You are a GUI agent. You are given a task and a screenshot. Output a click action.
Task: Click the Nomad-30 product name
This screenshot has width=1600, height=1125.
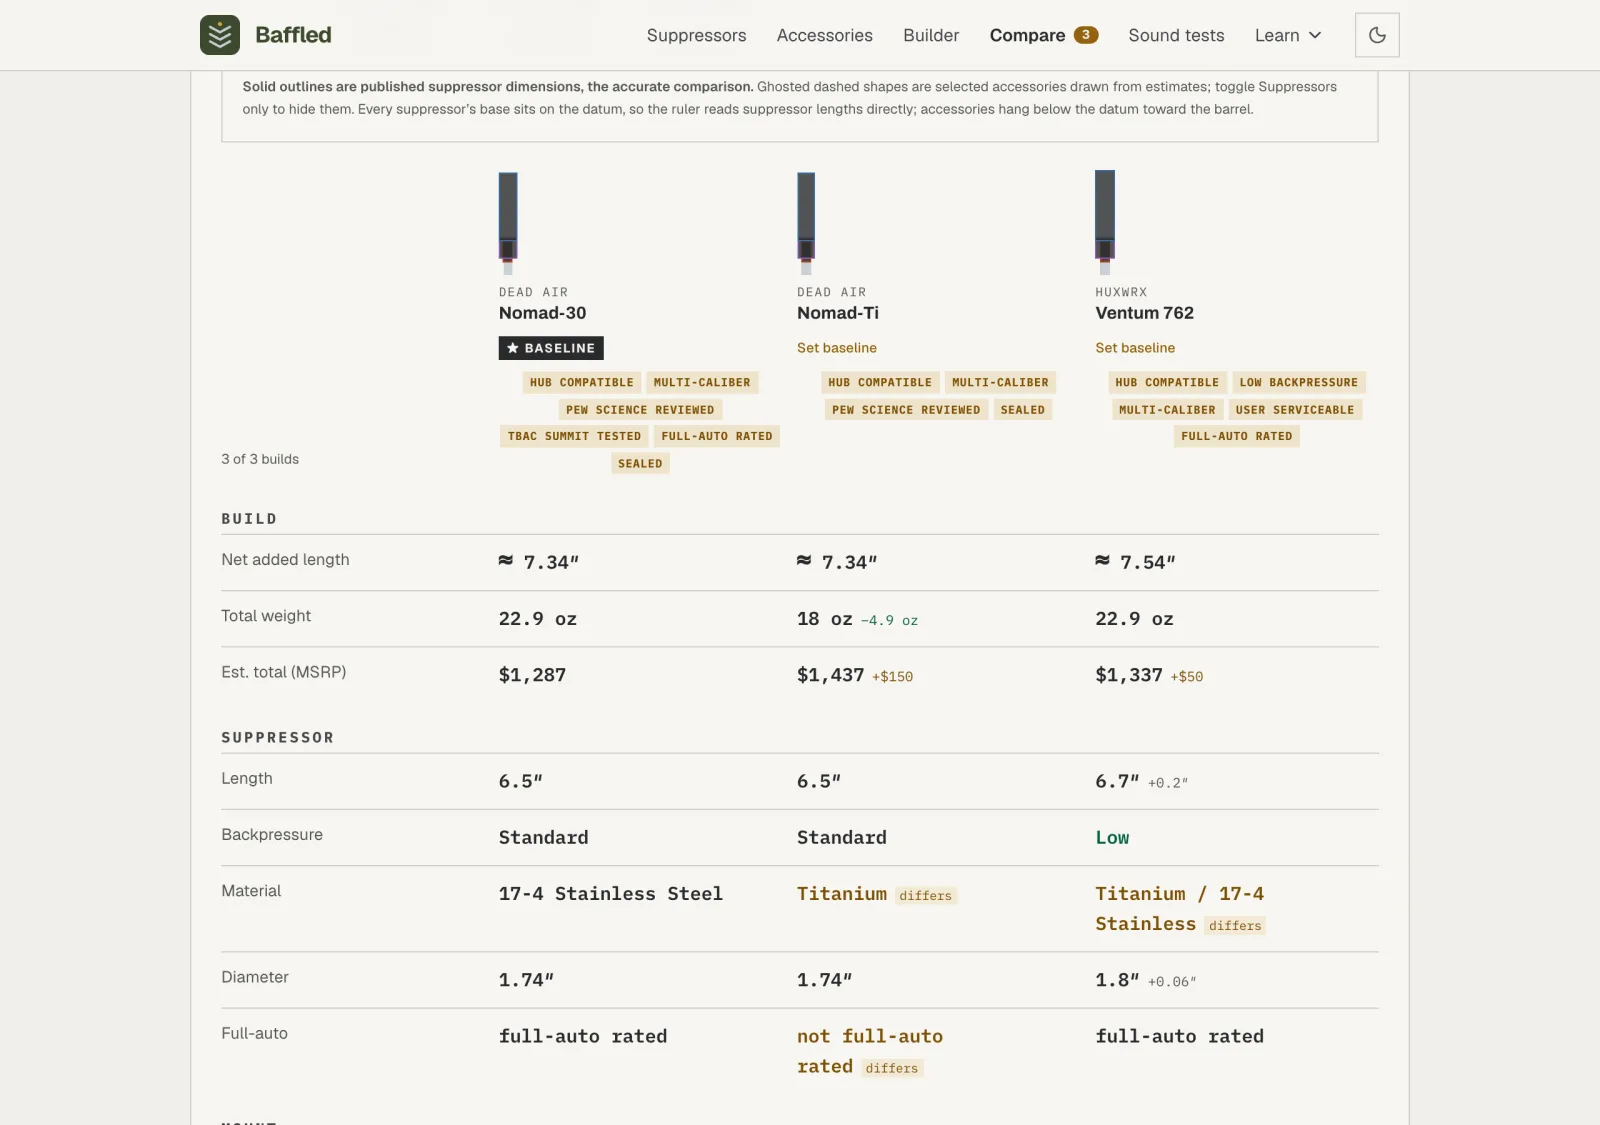[x=542, y=313]
